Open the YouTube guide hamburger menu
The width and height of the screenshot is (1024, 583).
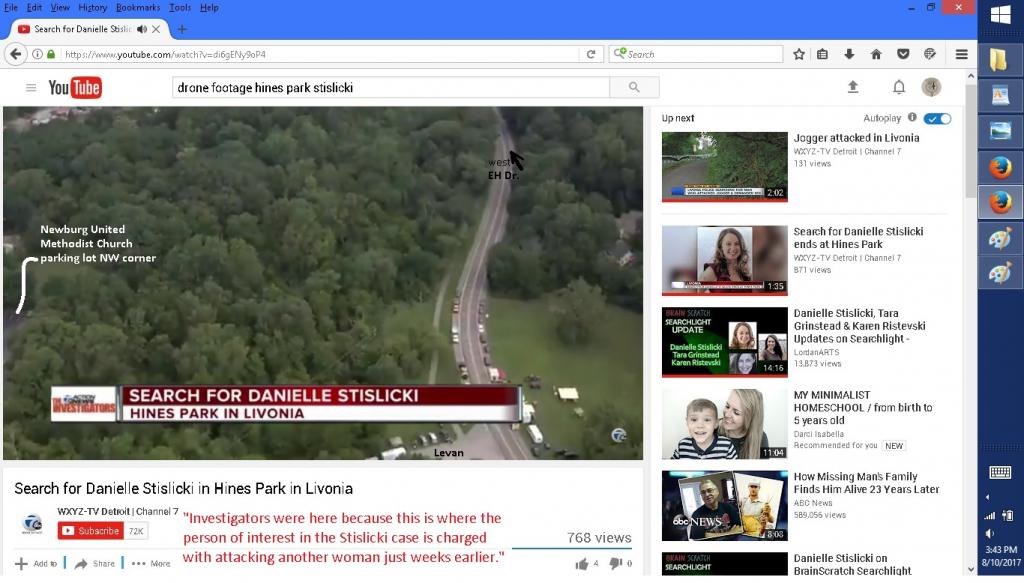31,88
